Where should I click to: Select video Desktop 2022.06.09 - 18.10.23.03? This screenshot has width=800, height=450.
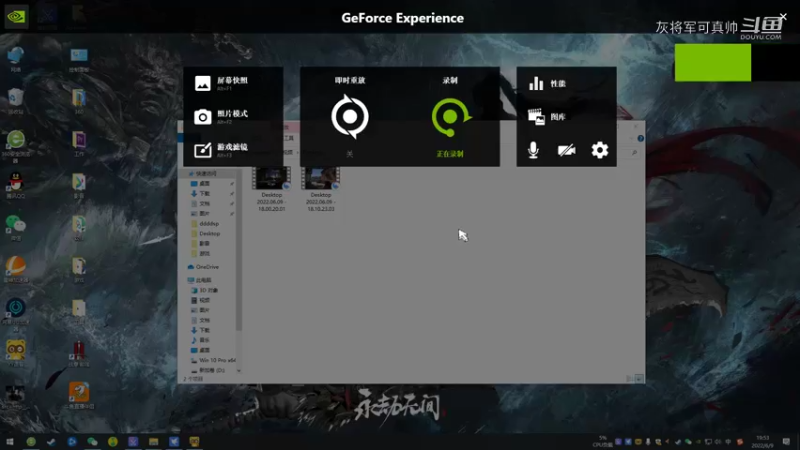point(320,189)
